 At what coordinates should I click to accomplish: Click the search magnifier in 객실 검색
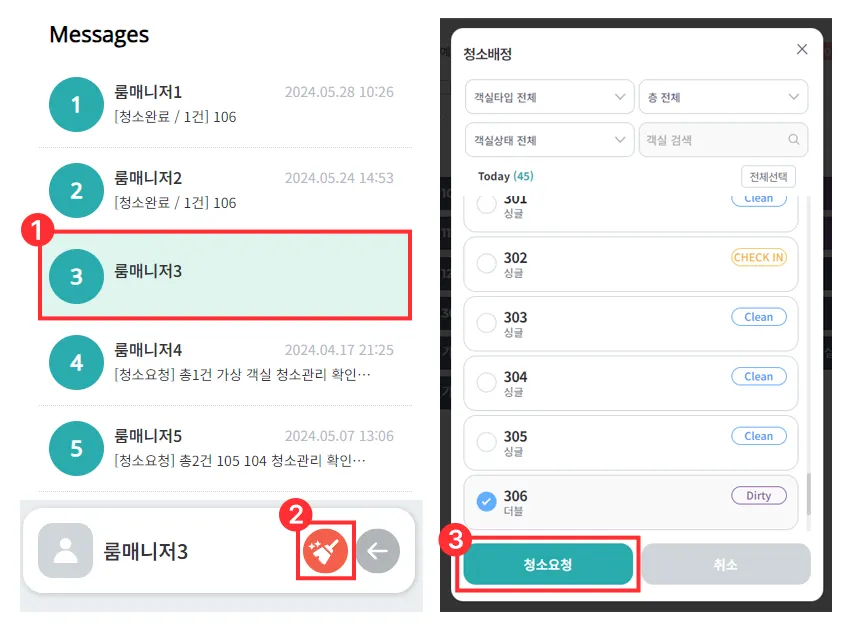point(793,139)
